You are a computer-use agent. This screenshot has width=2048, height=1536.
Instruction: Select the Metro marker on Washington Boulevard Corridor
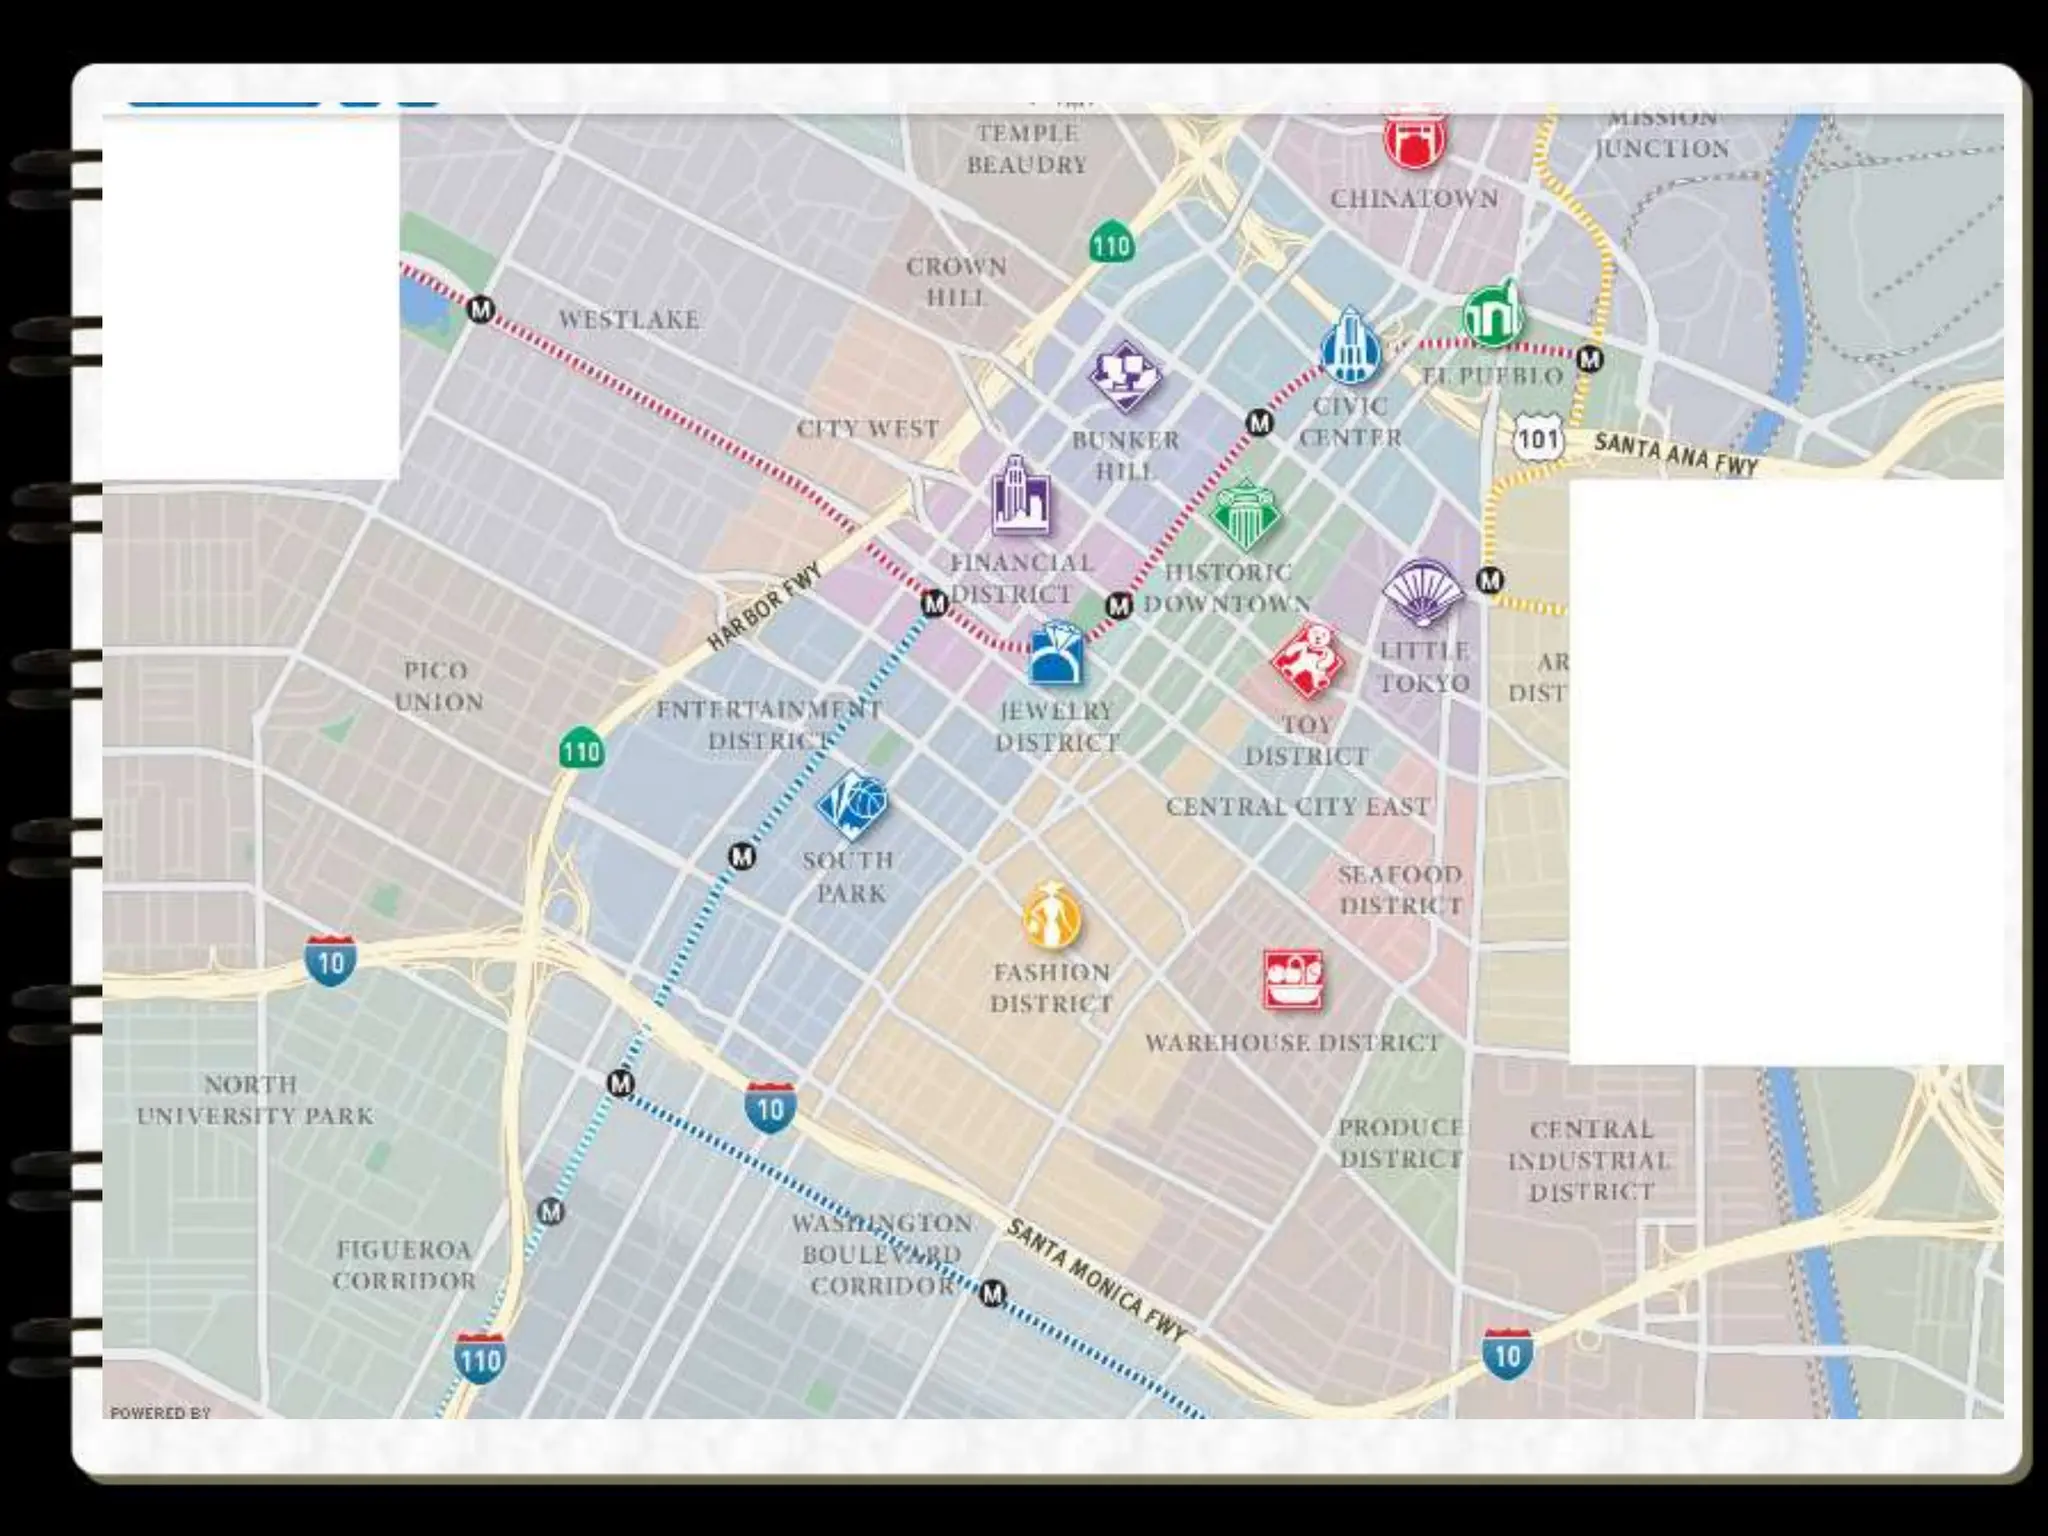pos(991,1293)
